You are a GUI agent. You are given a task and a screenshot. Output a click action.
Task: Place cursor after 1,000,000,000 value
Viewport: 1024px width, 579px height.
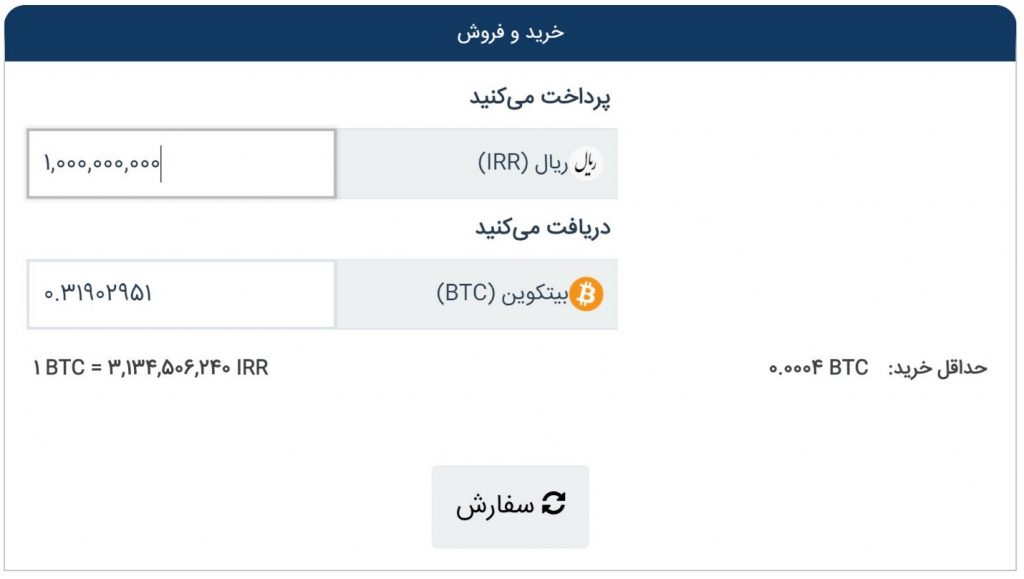pyautogui.click(x=161, y=163)
